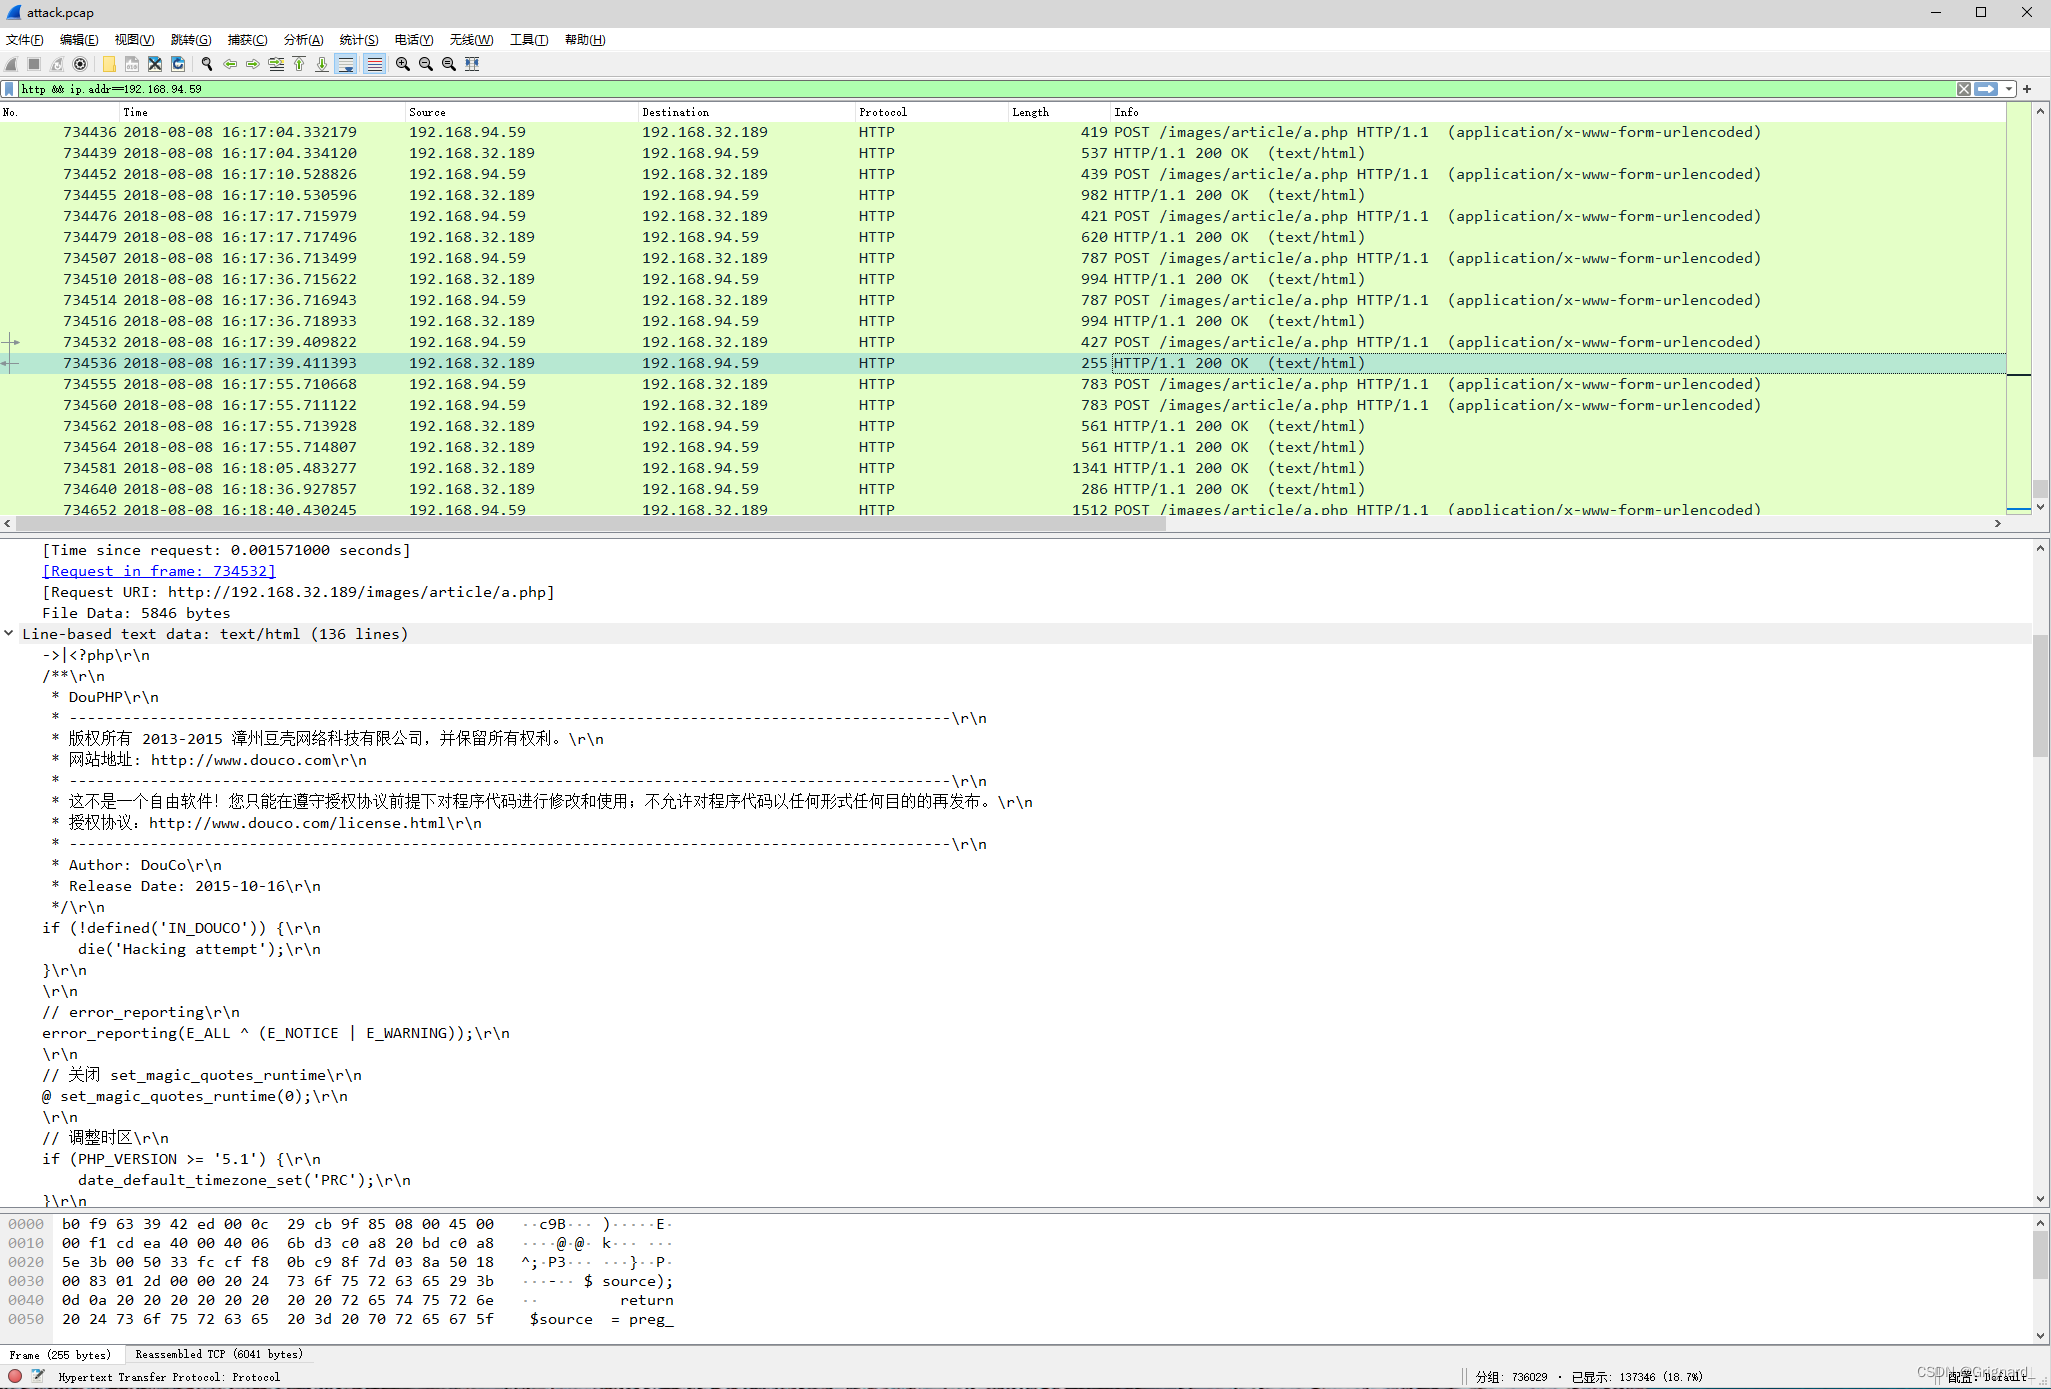
Task: Open the 捕获(C) menu
Action: click(x=247, y=40)
